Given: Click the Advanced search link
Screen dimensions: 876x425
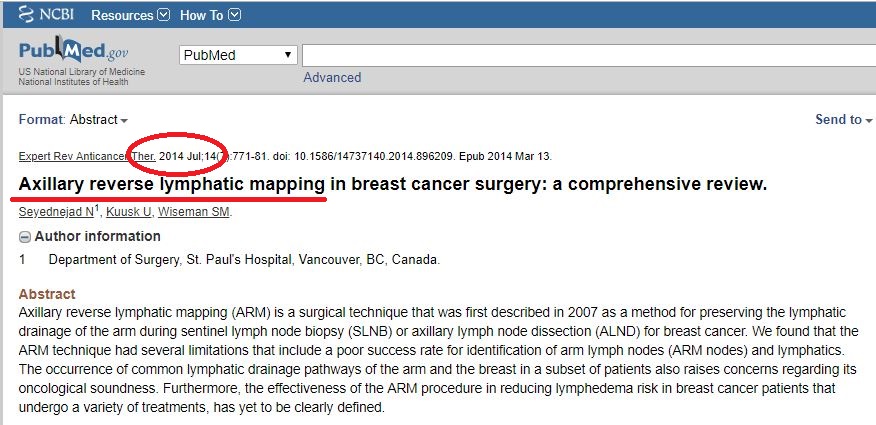Looking at the screenshot, I should pyautogui.click(x=332, y=77).
